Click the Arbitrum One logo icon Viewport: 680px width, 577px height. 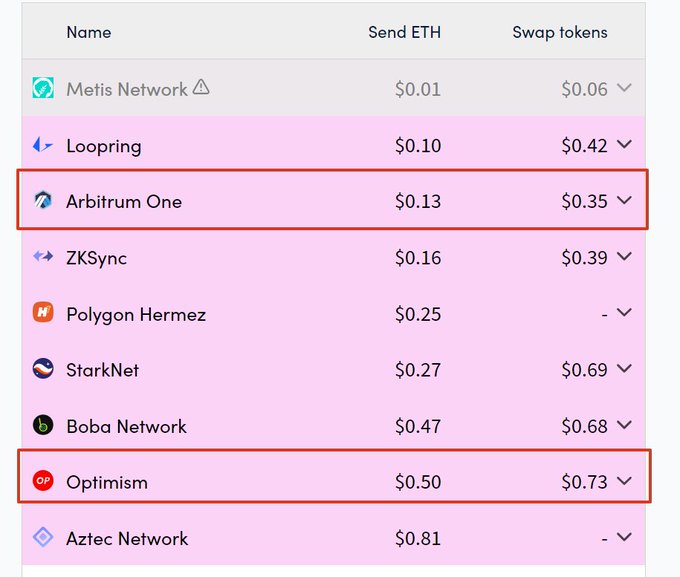pyautogui.click(x=43, y=200)
